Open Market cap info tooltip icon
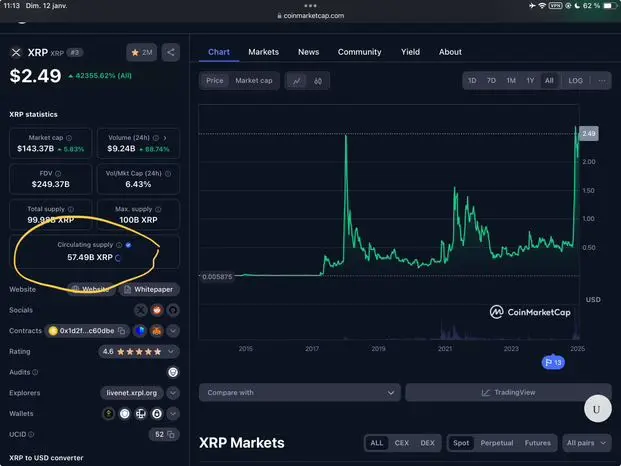Screen dimensions: 621x466 point(69,138)
